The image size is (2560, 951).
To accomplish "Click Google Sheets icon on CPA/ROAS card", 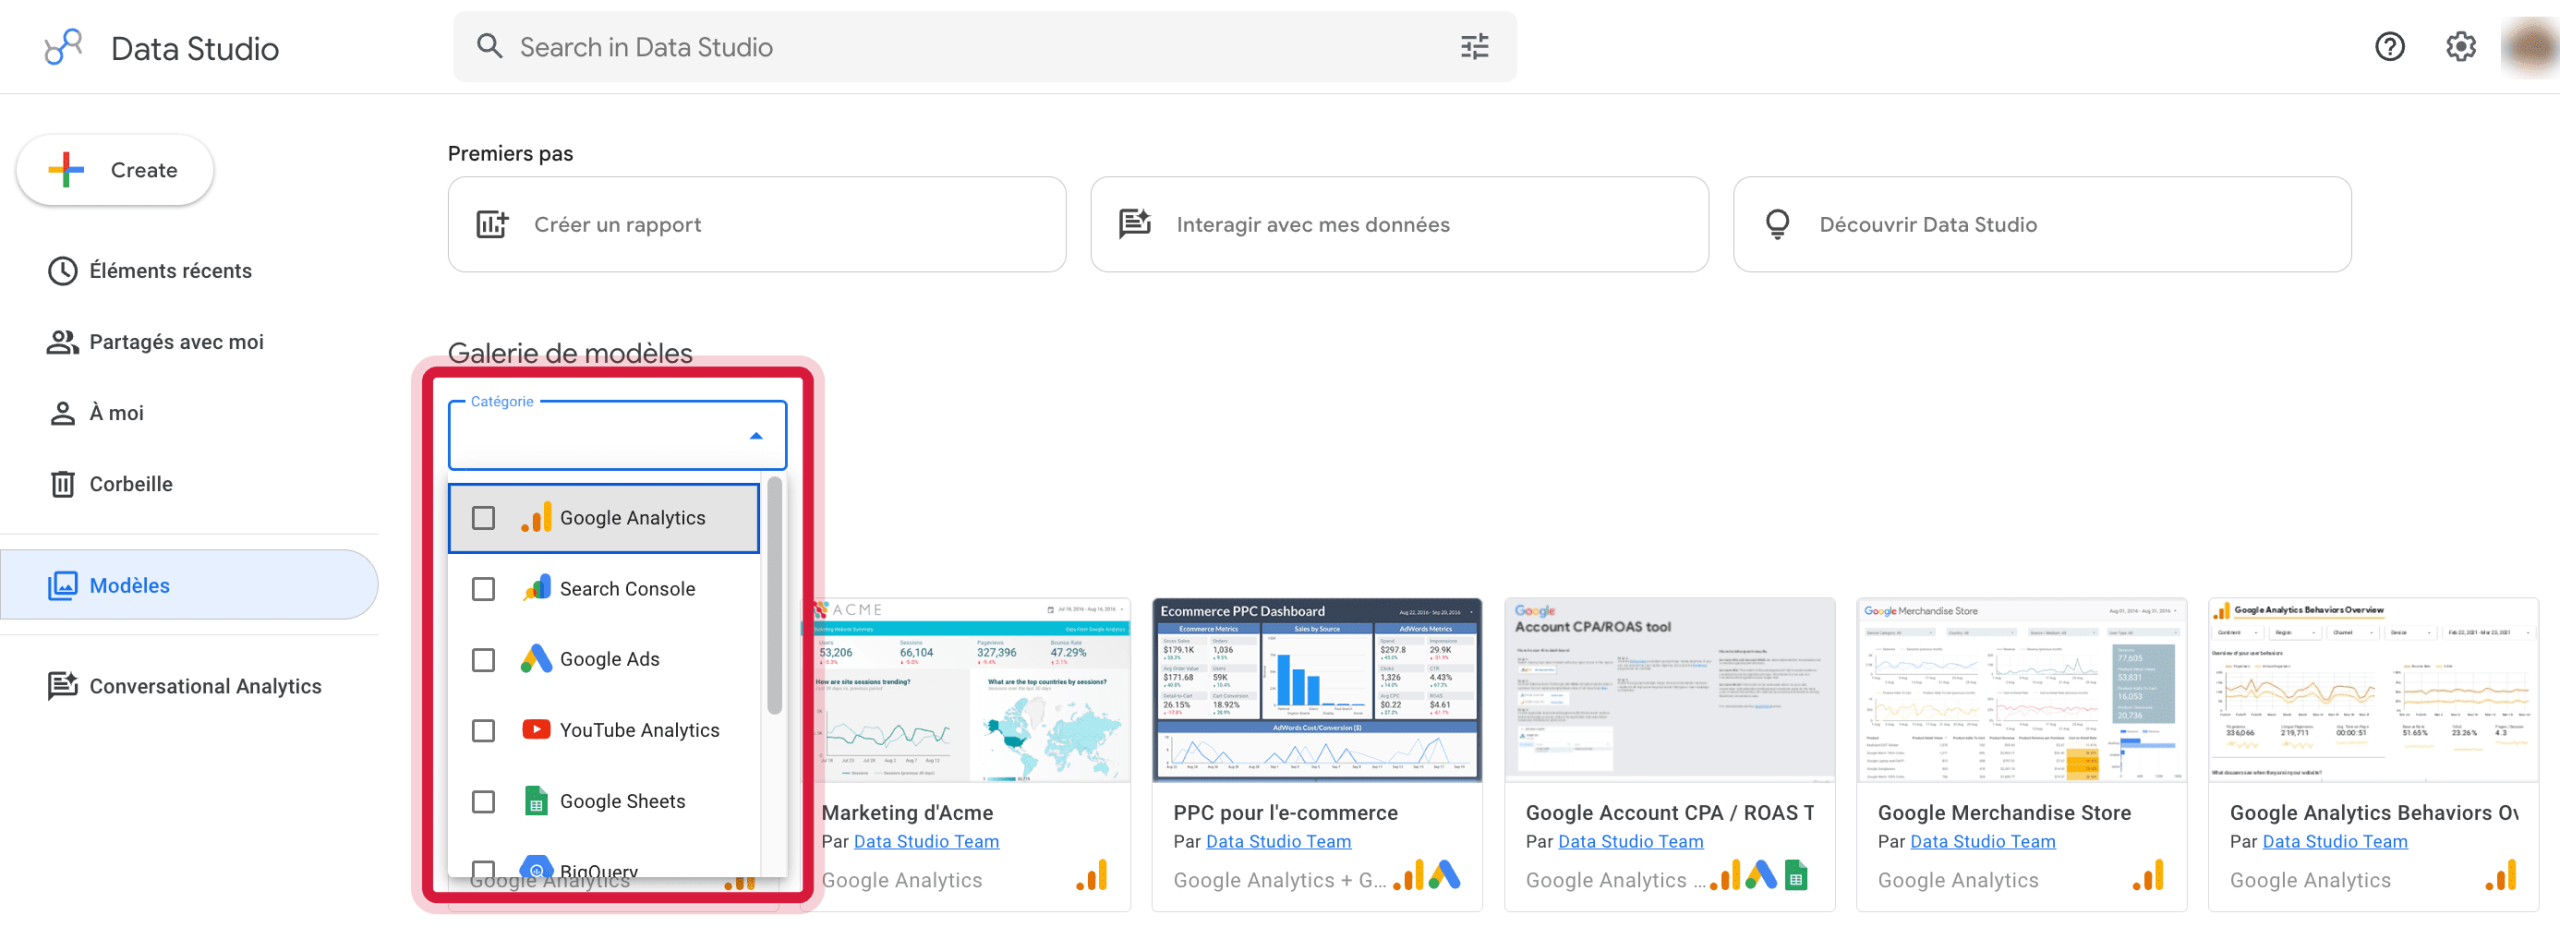I will [1796, 876].
